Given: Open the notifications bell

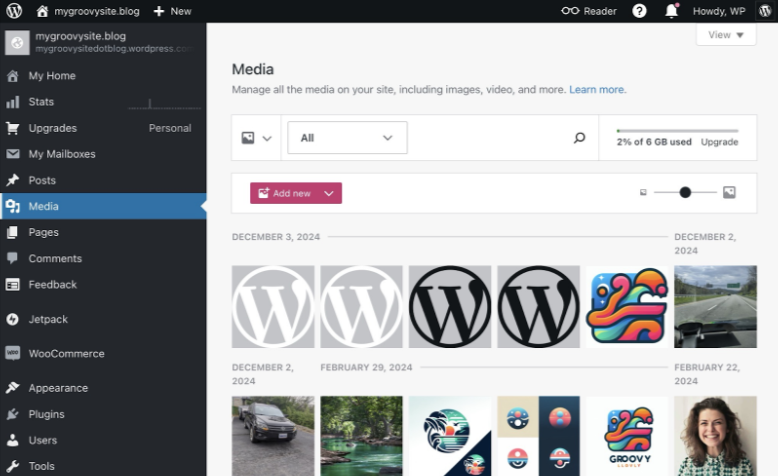Looking at the screenshot, I should pos(671,11).
